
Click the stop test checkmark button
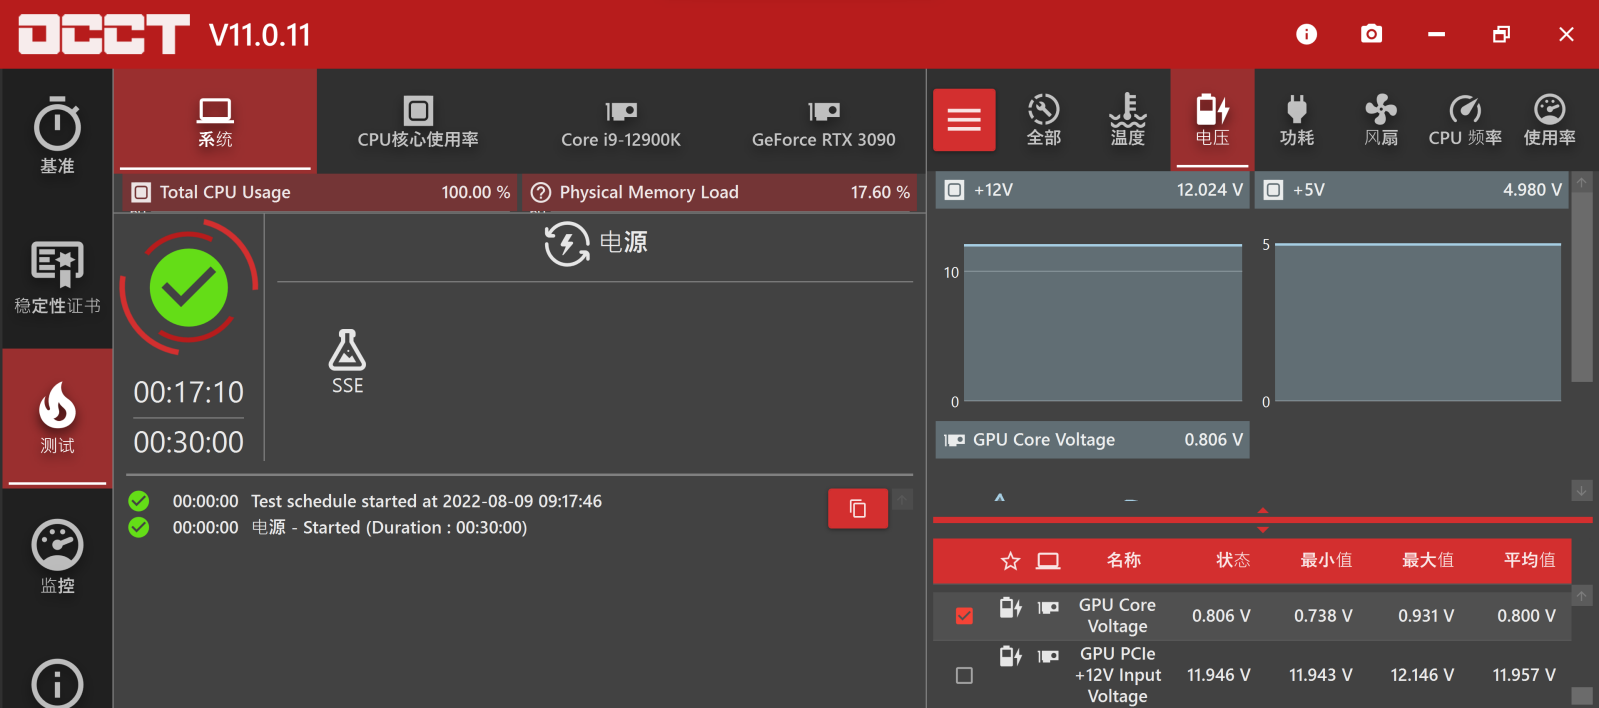click(x=188, y=288)
